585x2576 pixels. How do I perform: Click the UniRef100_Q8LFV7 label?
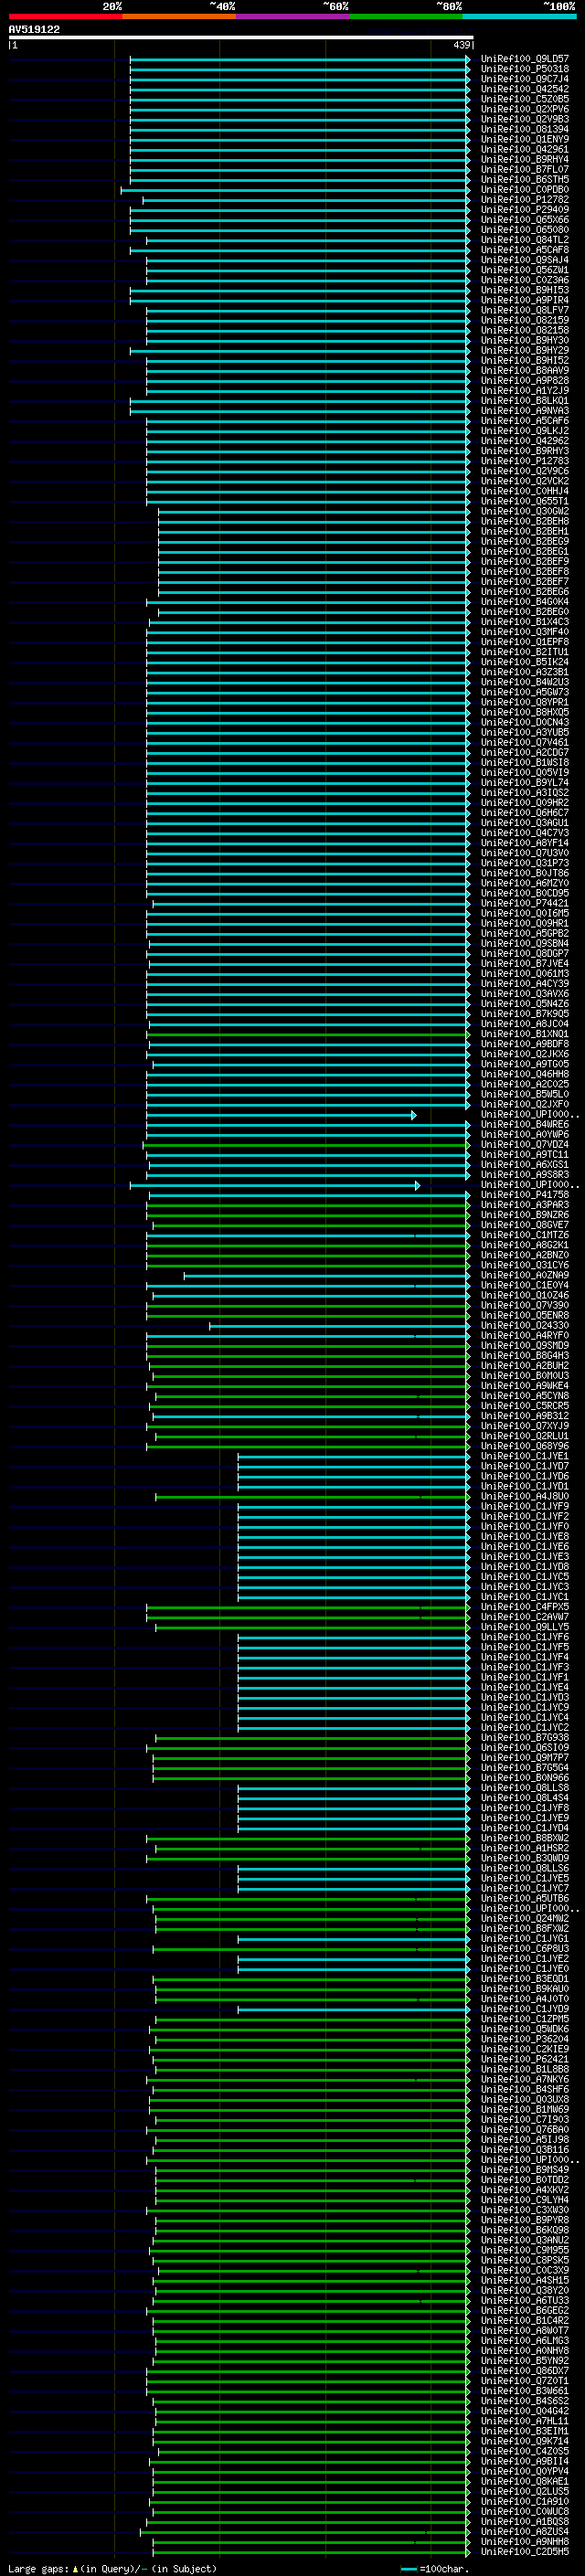click(525, 310)
